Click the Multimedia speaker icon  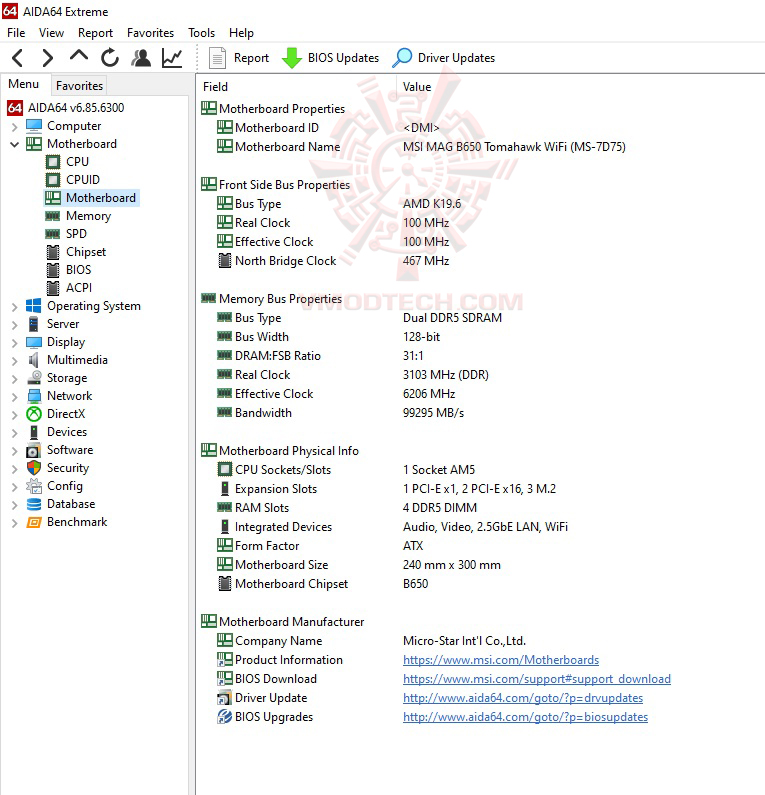pyautogui.click(x=33, y=360)
